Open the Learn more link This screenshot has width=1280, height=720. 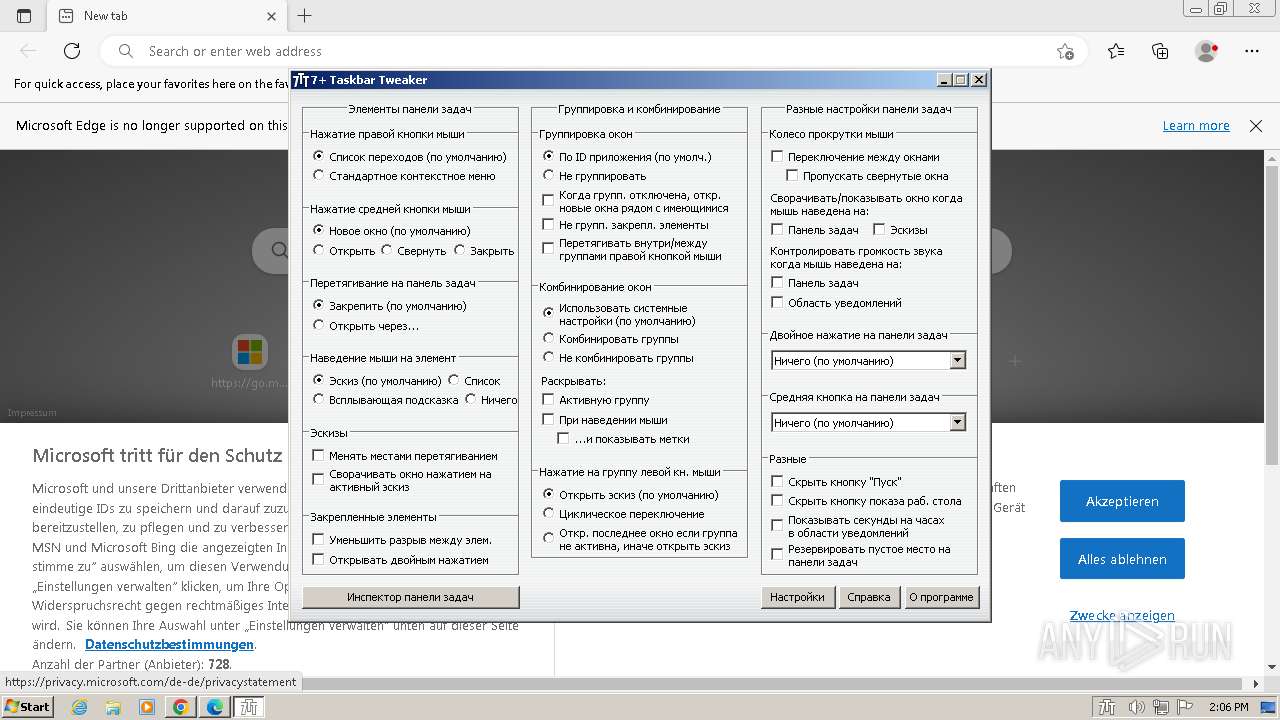pos(1196,126)
